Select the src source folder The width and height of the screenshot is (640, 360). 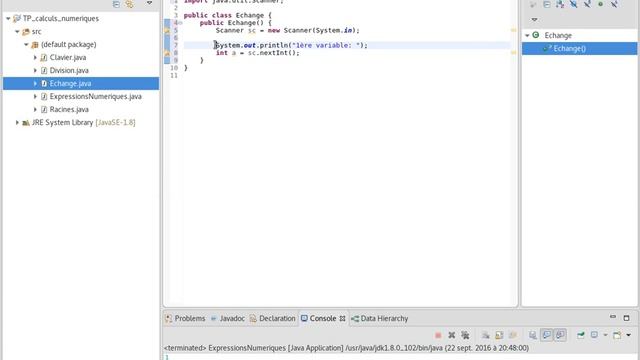(x=36, y=31)
